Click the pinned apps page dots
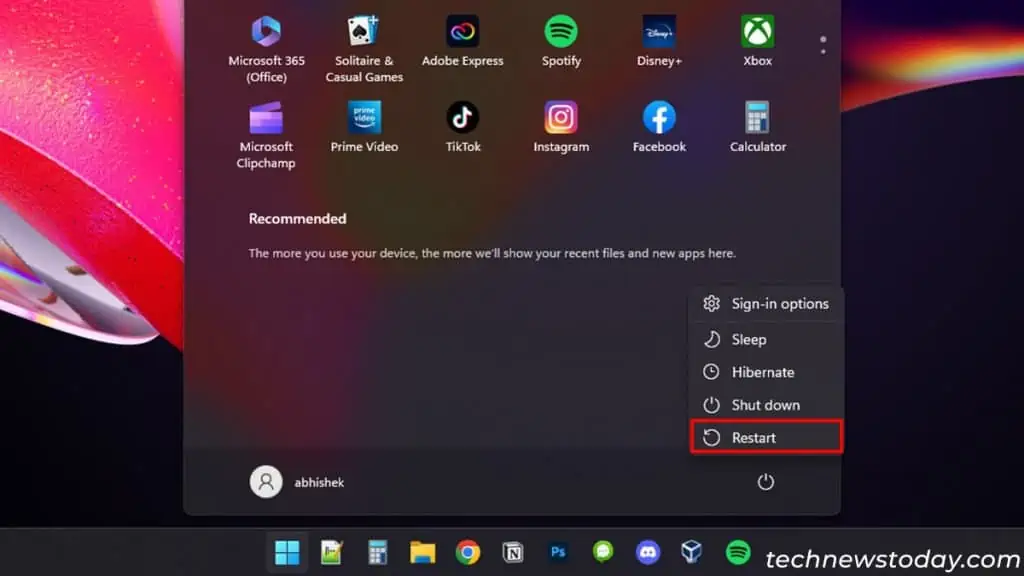 (x=823, y=45)
